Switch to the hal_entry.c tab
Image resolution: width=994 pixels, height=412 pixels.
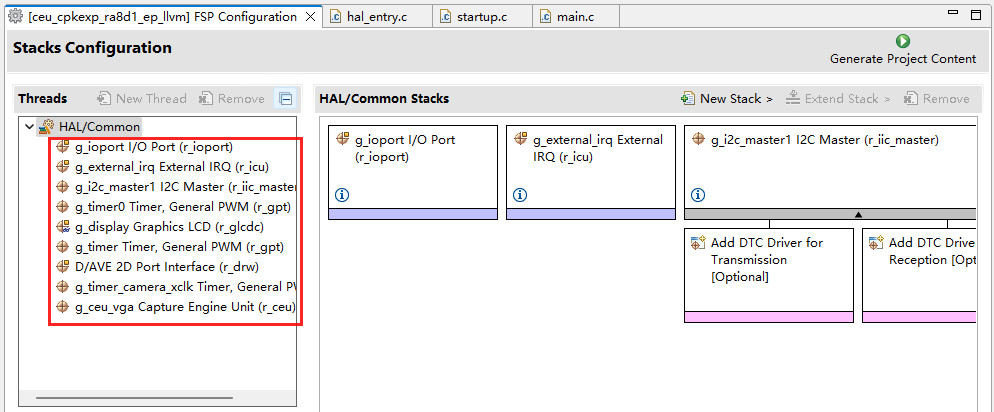pos(377,16)
